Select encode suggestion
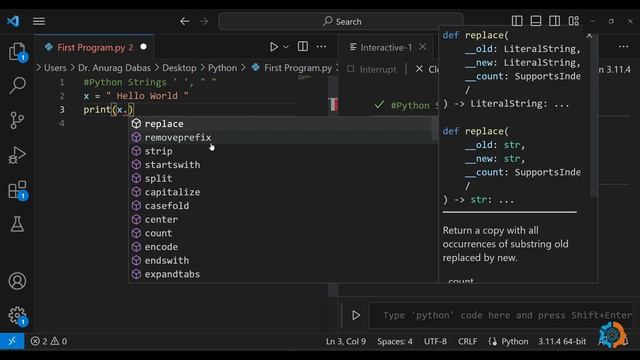Image resolution: width=640 pixels, height=360 pixels. (282, 247)
